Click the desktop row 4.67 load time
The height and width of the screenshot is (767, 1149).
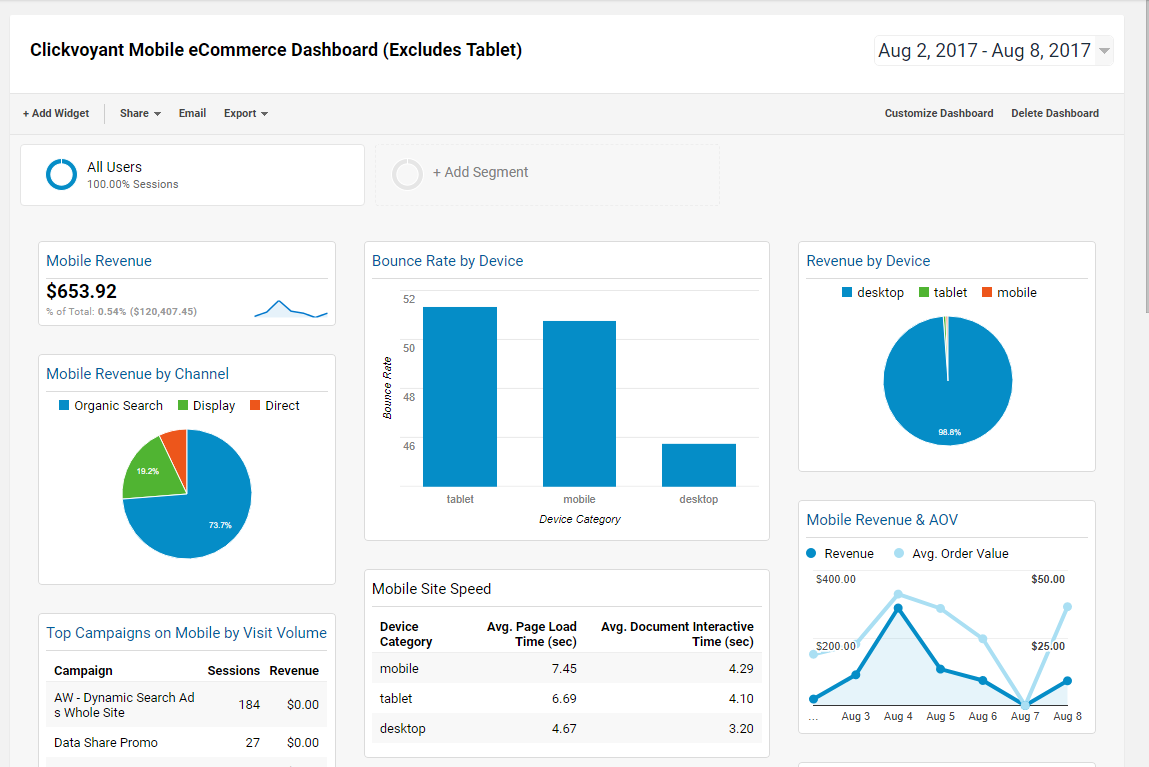coord(564,729)
